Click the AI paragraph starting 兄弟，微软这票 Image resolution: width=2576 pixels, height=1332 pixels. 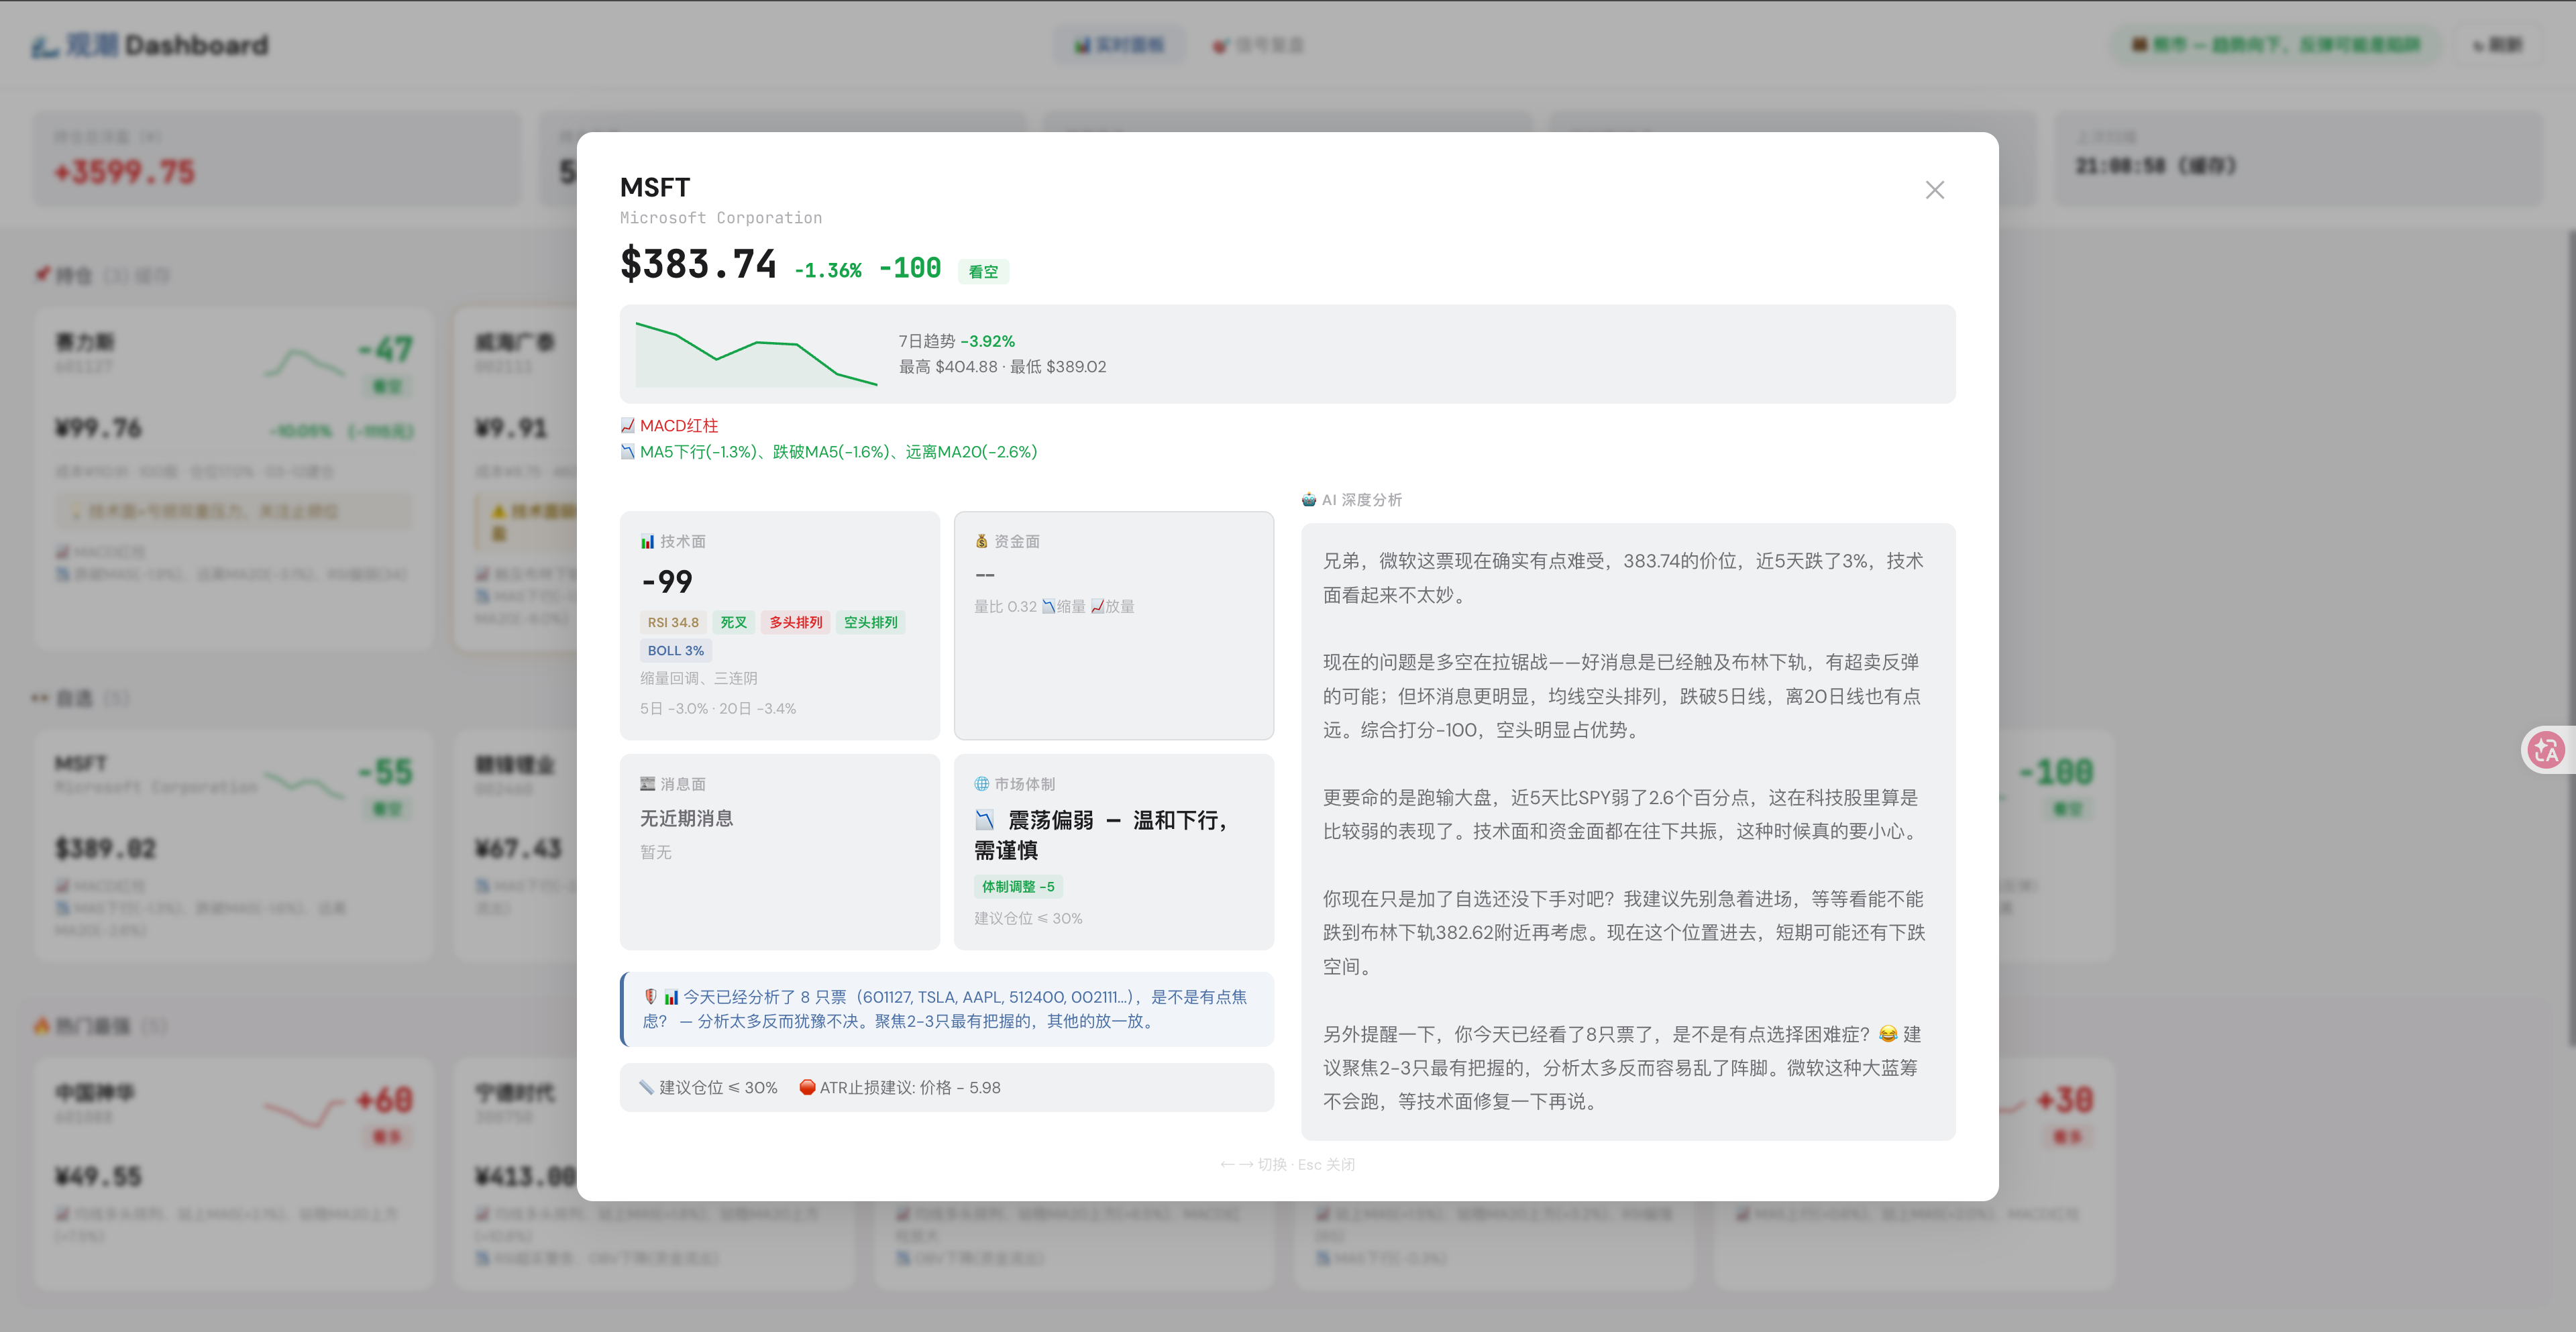pyautogui.click(x=1623, y=578)
